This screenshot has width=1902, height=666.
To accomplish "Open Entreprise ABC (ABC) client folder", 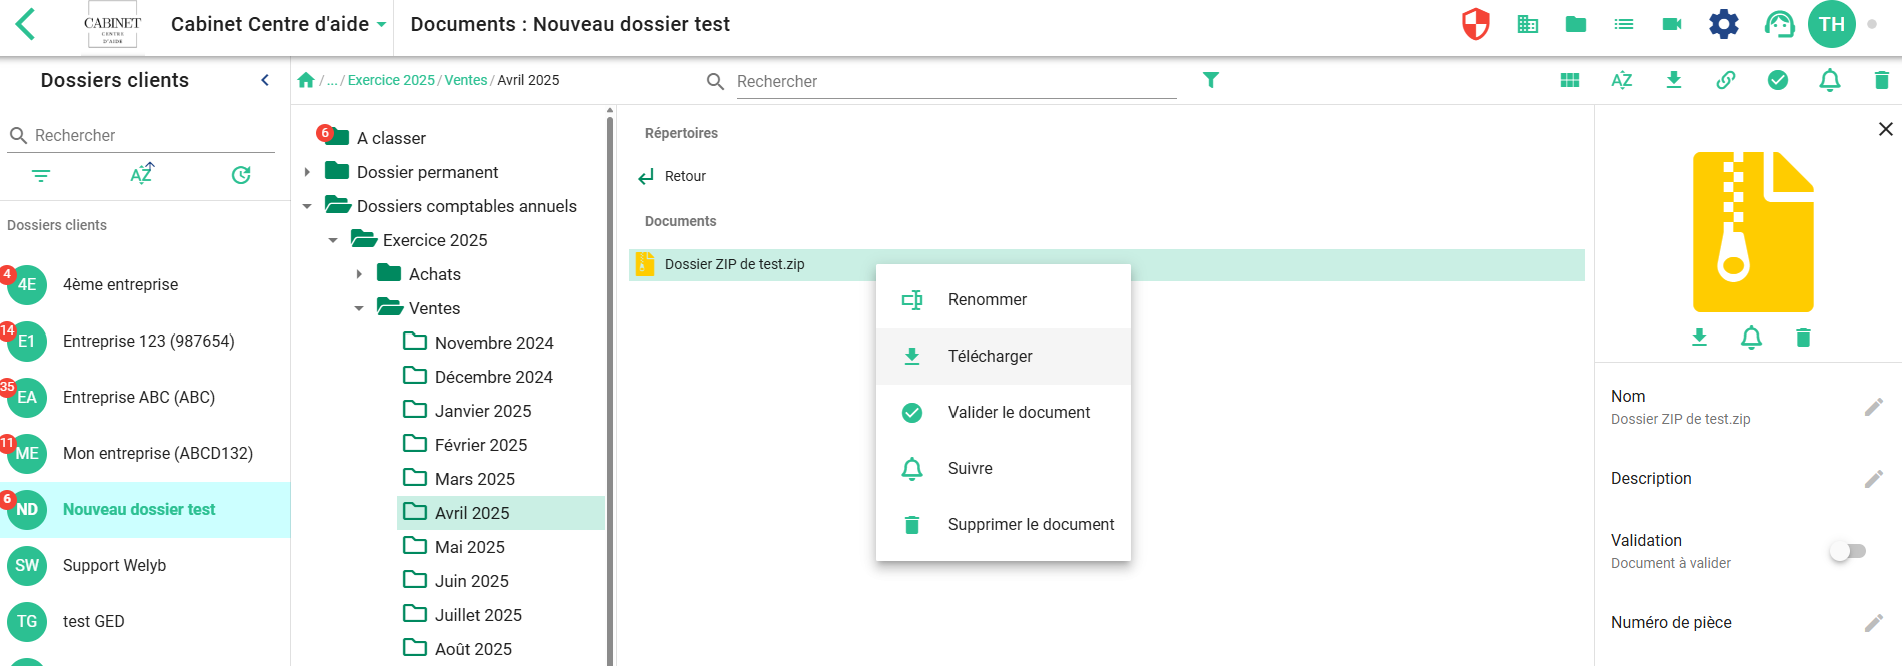I will [145, 397].
